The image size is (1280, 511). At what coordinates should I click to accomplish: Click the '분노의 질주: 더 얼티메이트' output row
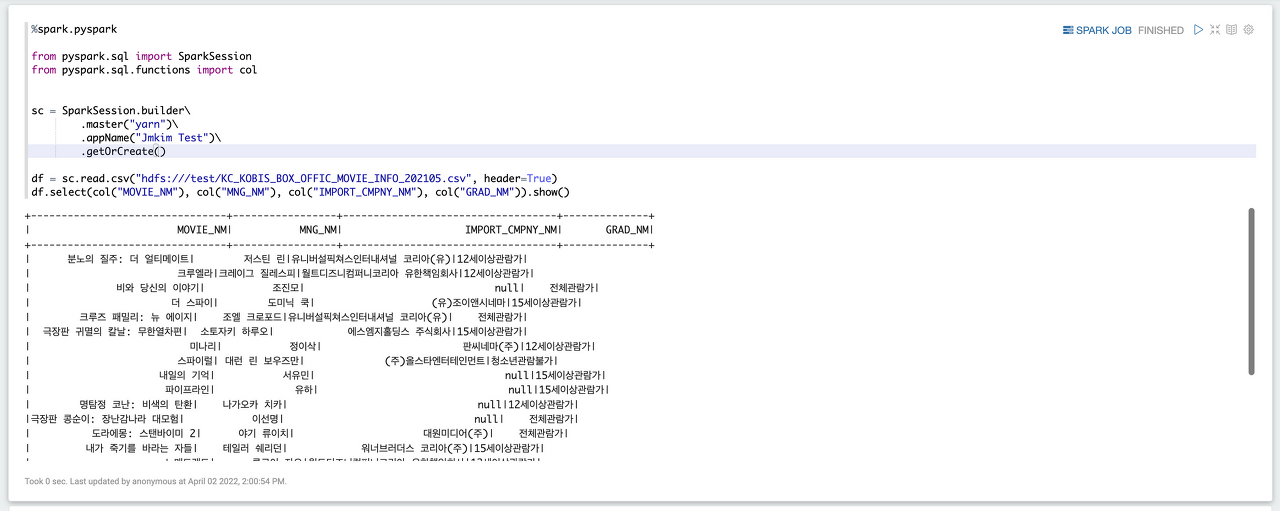[278, 259]
